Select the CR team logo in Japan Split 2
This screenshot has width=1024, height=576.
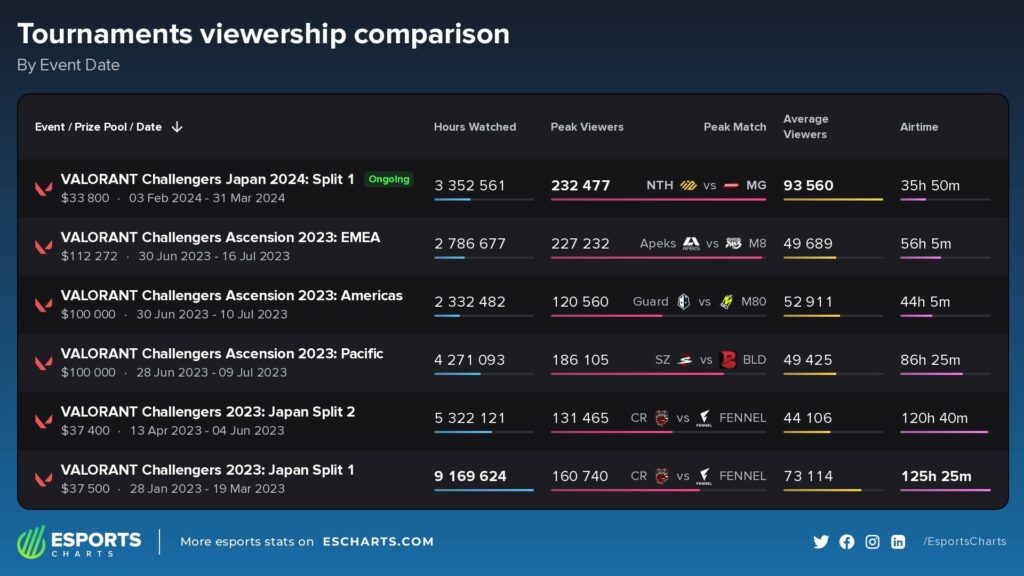662,417
